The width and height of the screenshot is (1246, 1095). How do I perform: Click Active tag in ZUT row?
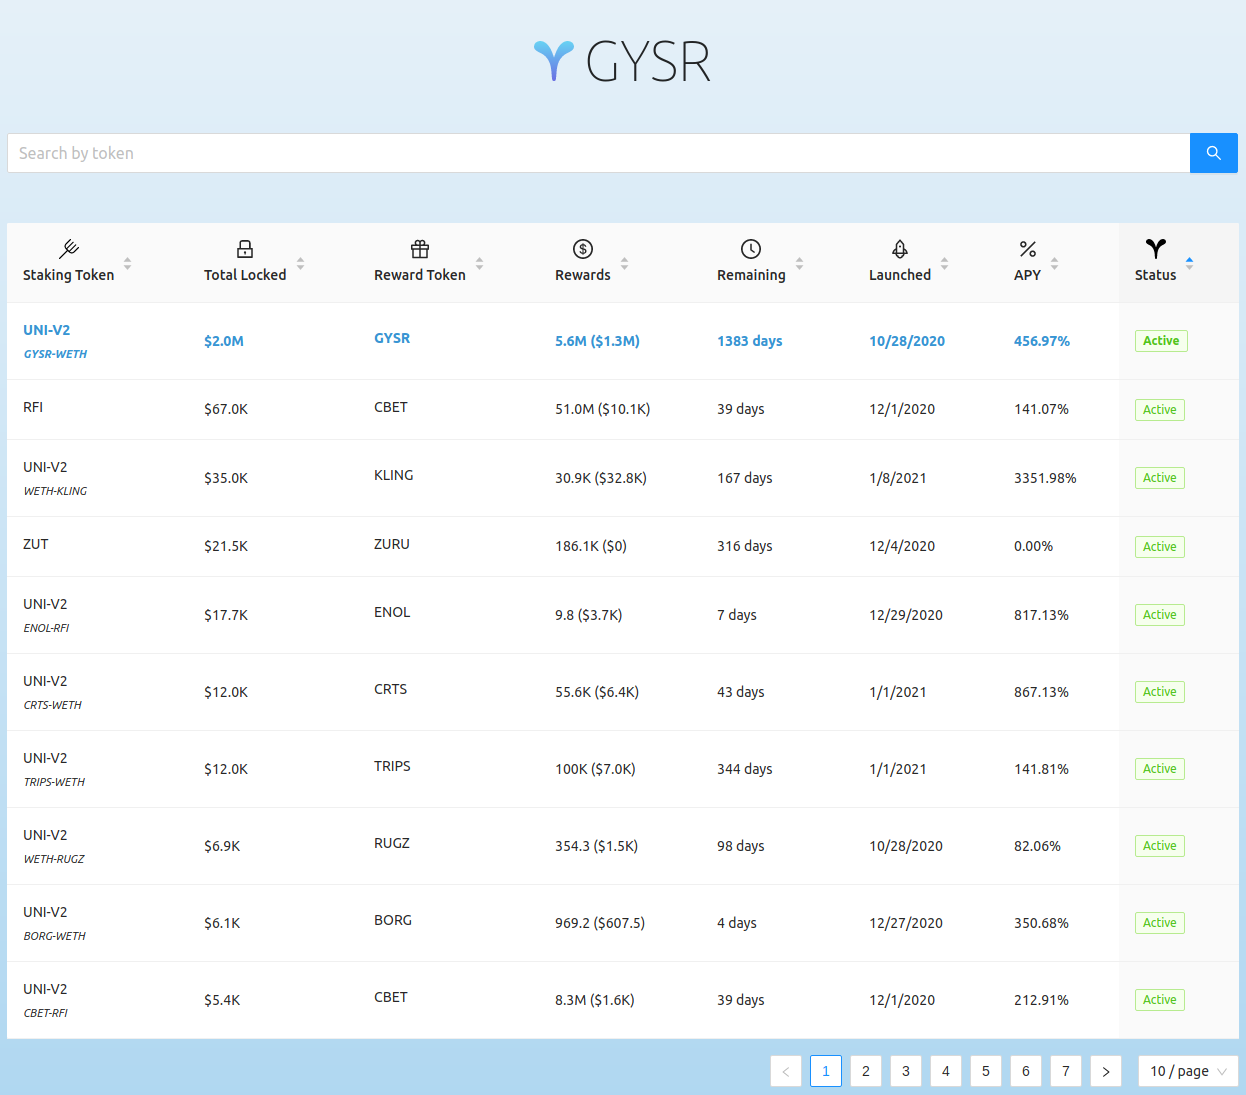[x=1160, y=547]
